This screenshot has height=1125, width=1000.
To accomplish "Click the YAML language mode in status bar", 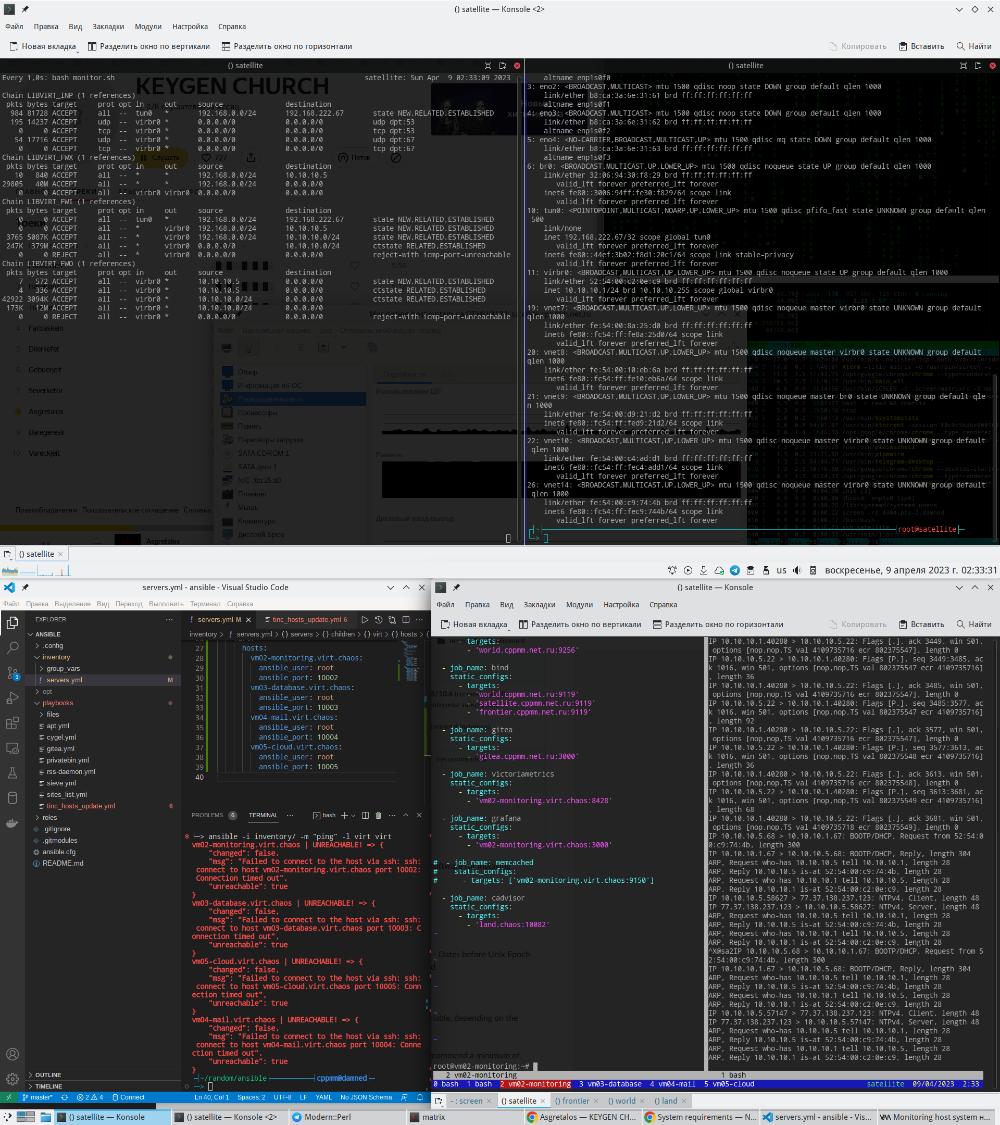I will [324, 1097].
